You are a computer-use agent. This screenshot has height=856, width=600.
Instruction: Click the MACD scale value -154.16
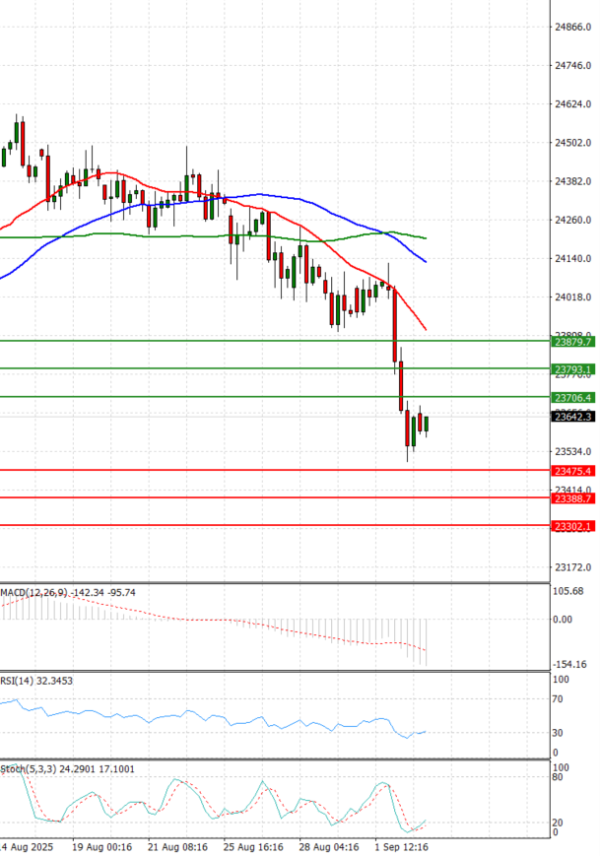569,664
